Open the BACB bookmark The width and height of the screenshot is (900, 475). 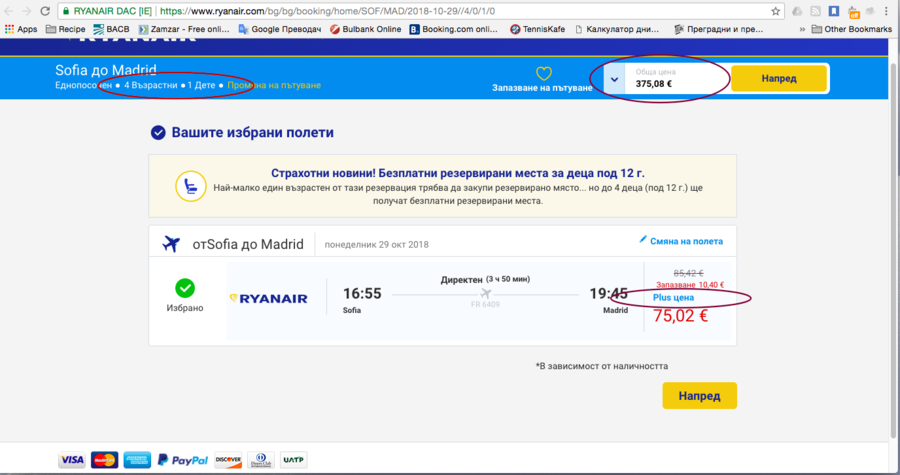click(111, 29)
